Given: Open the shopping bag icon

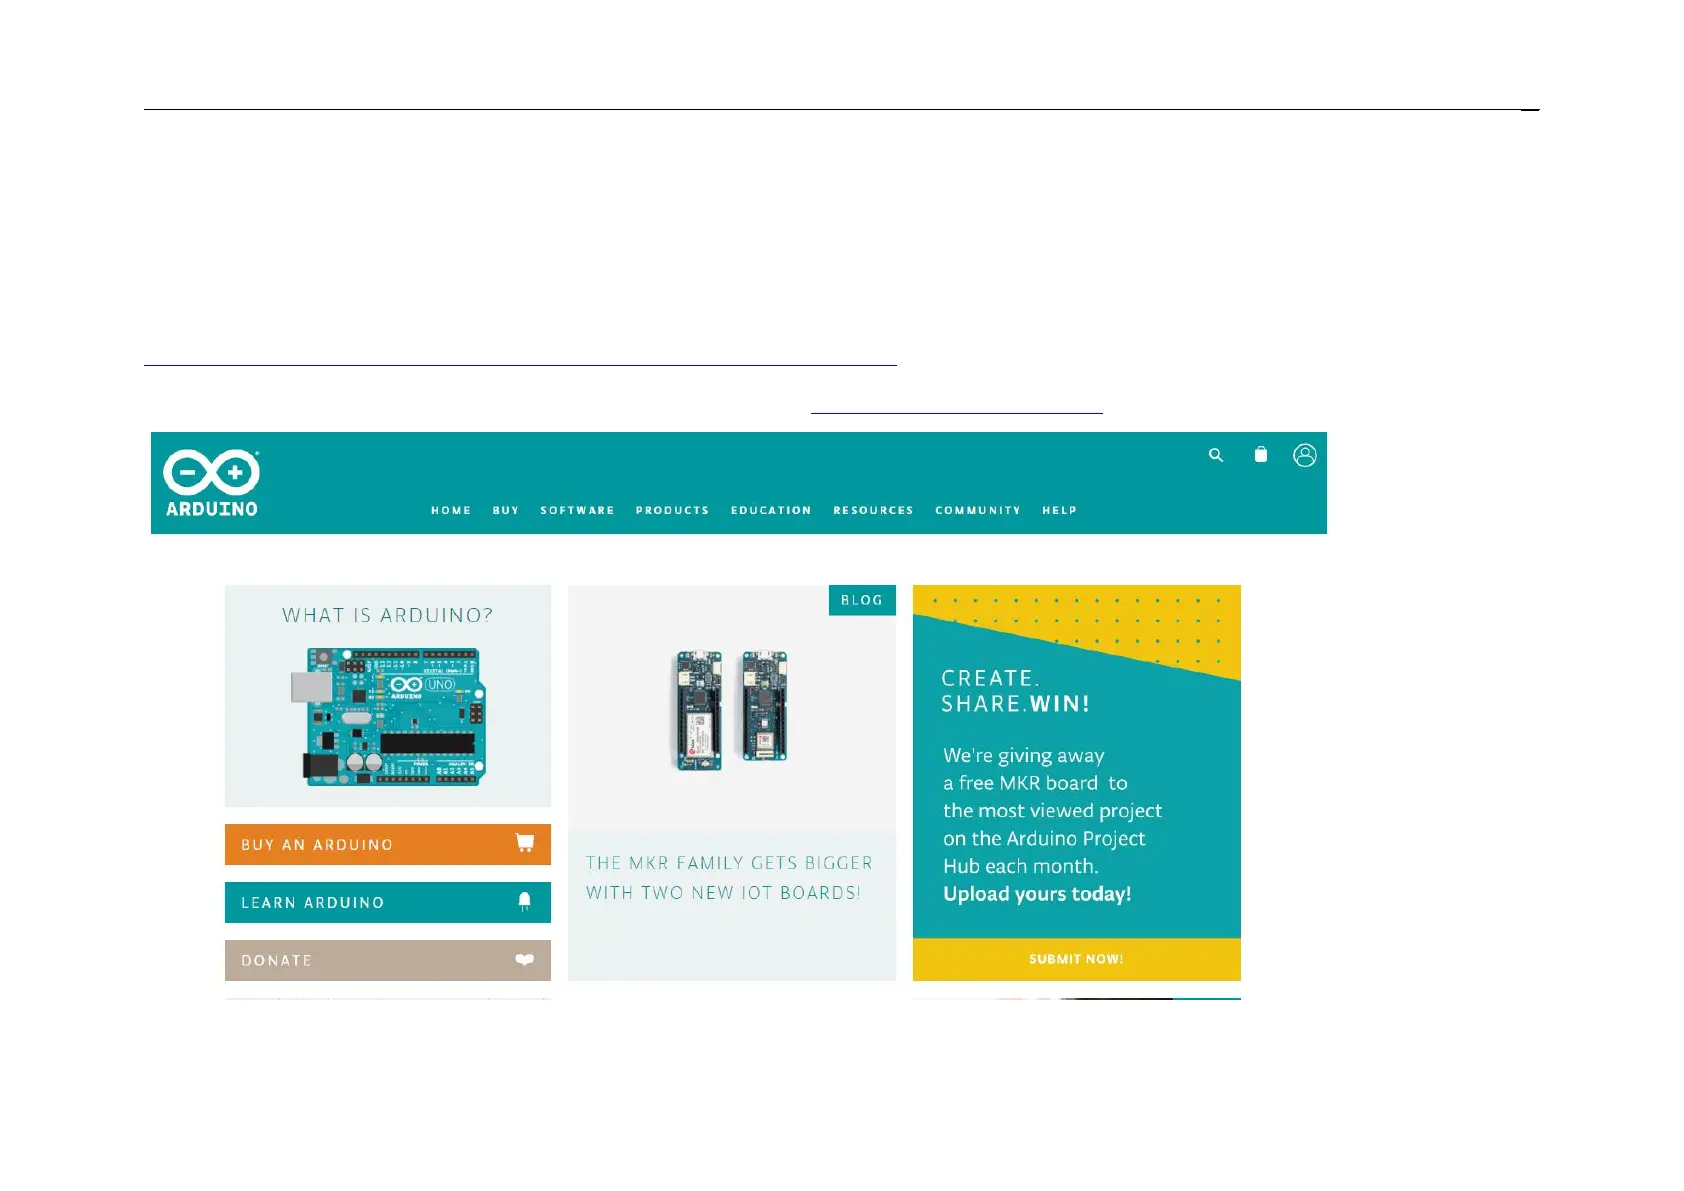Looking at the screenshot, I should click(x=1261, y=454).
